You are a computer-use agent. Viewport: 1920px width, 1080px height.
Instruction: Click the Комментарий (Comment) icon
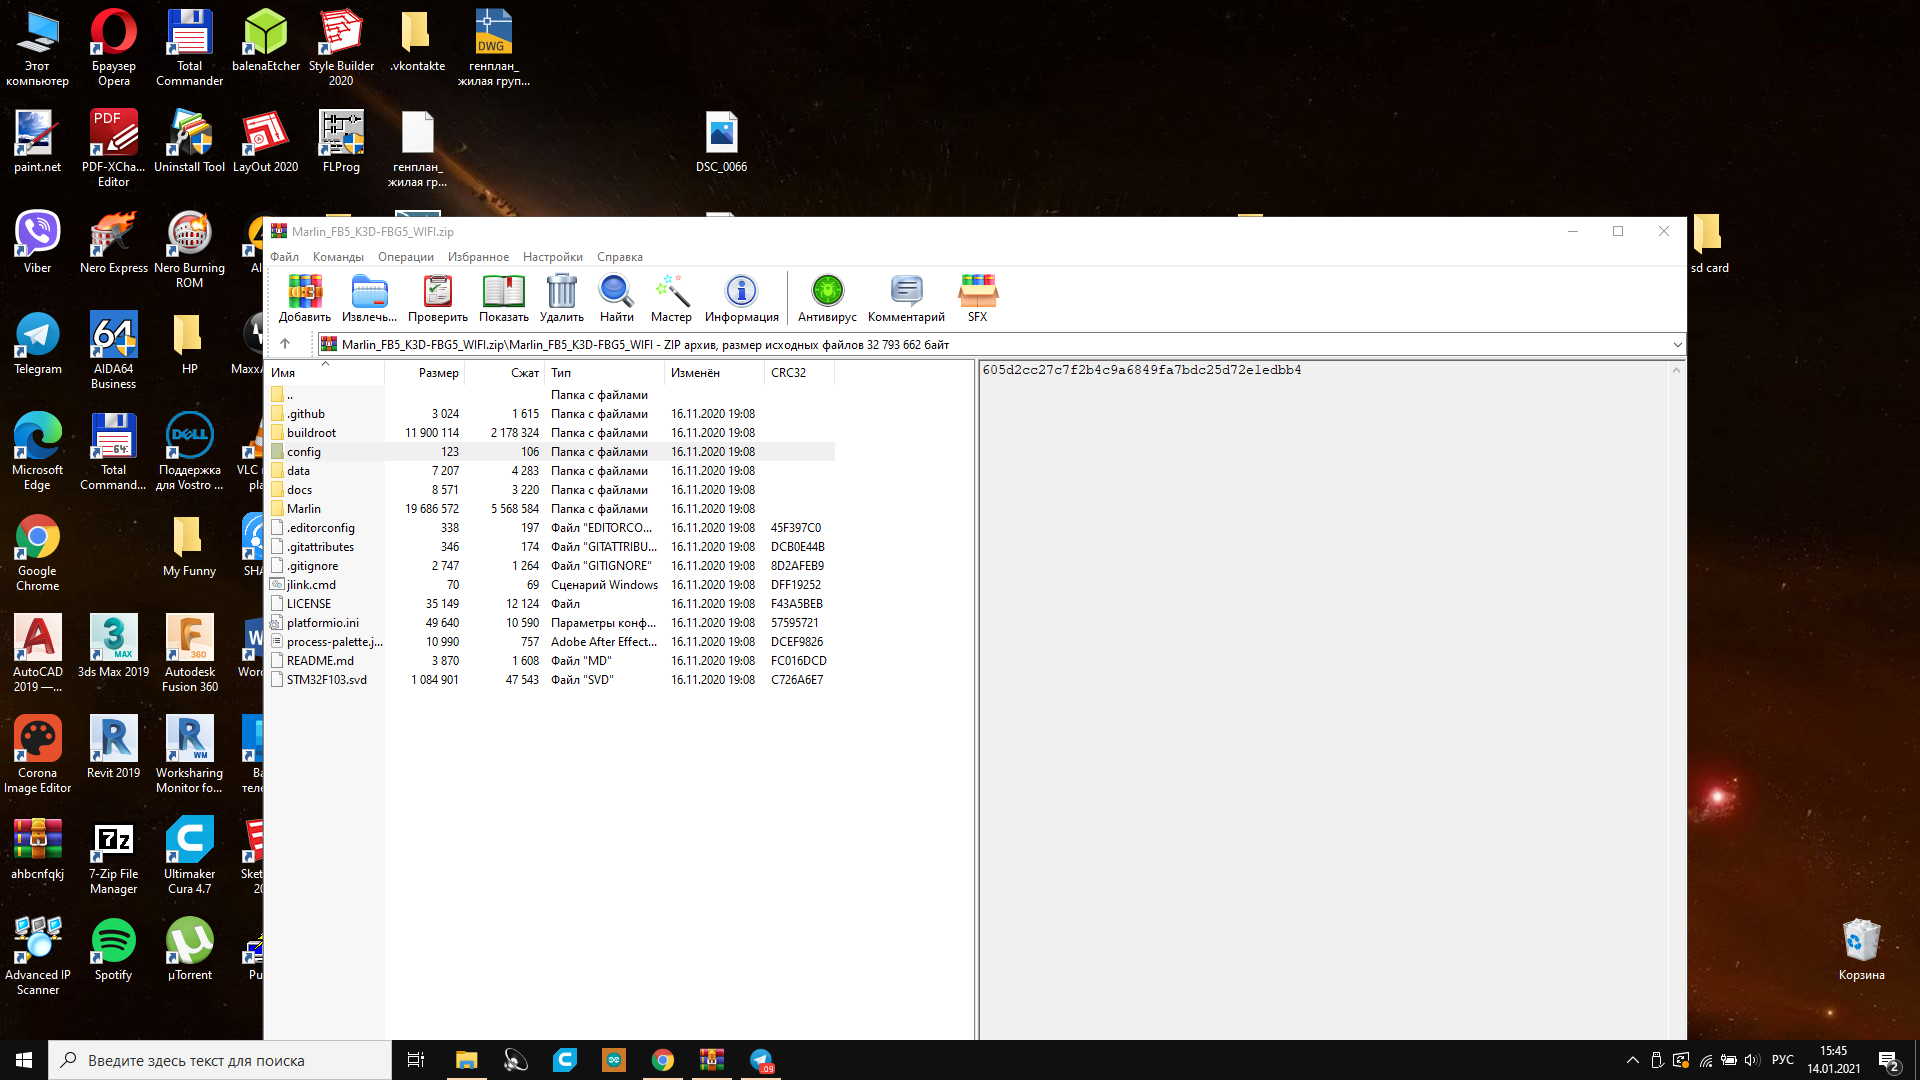point(906,298)
